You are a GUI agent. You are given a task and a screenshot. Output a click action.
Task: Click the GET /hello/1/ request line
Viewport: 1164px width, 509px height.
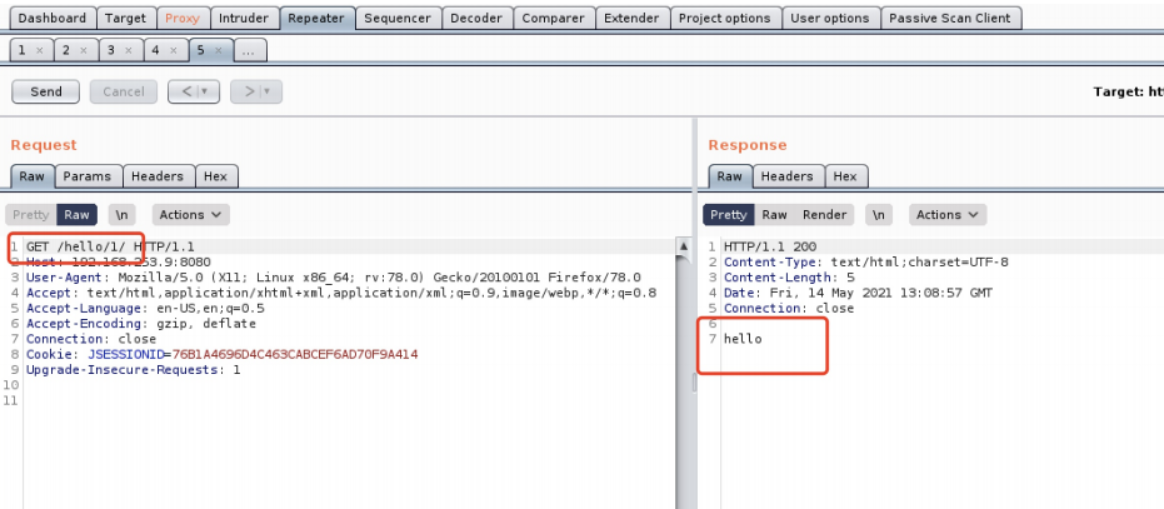click(x=111, y=246)
